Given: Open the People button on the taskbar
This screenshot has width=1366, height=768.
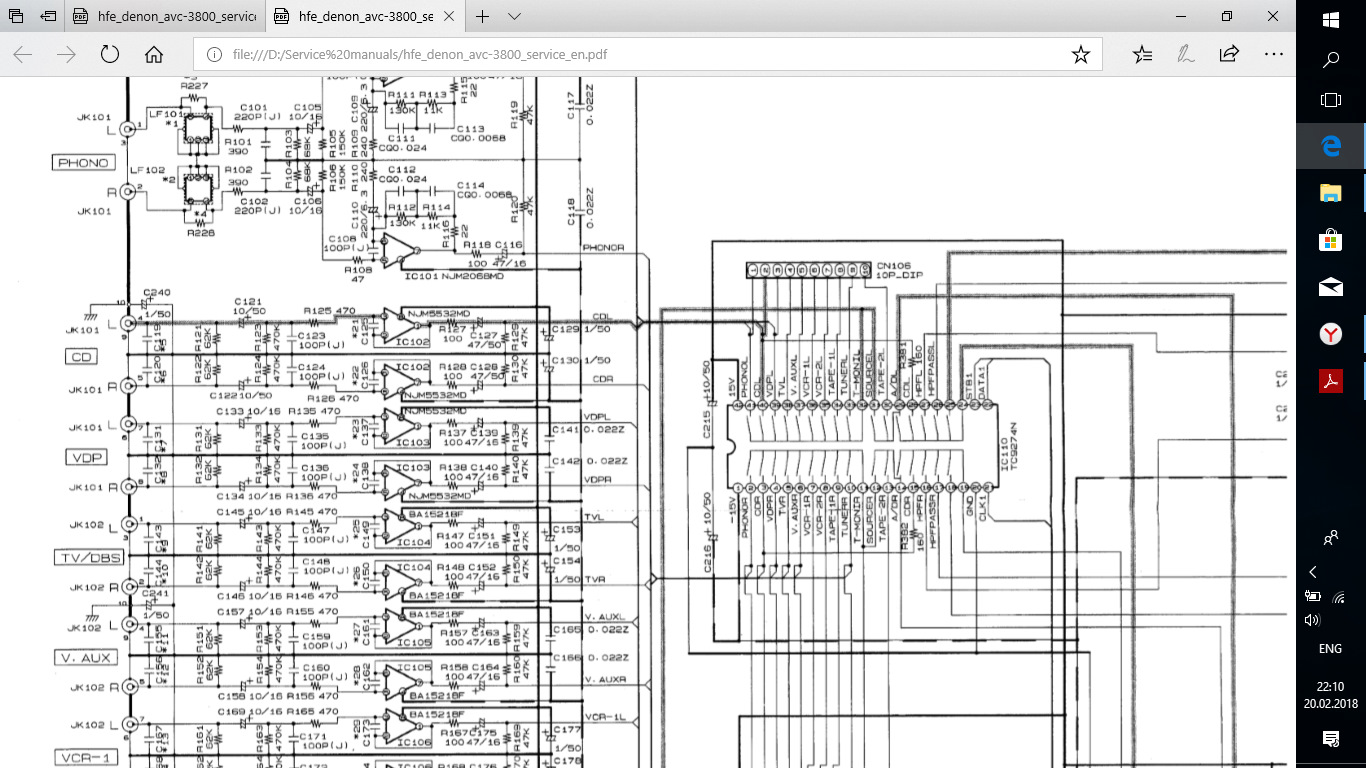Looking at the screenshot, I should (x=1331, y=539).
